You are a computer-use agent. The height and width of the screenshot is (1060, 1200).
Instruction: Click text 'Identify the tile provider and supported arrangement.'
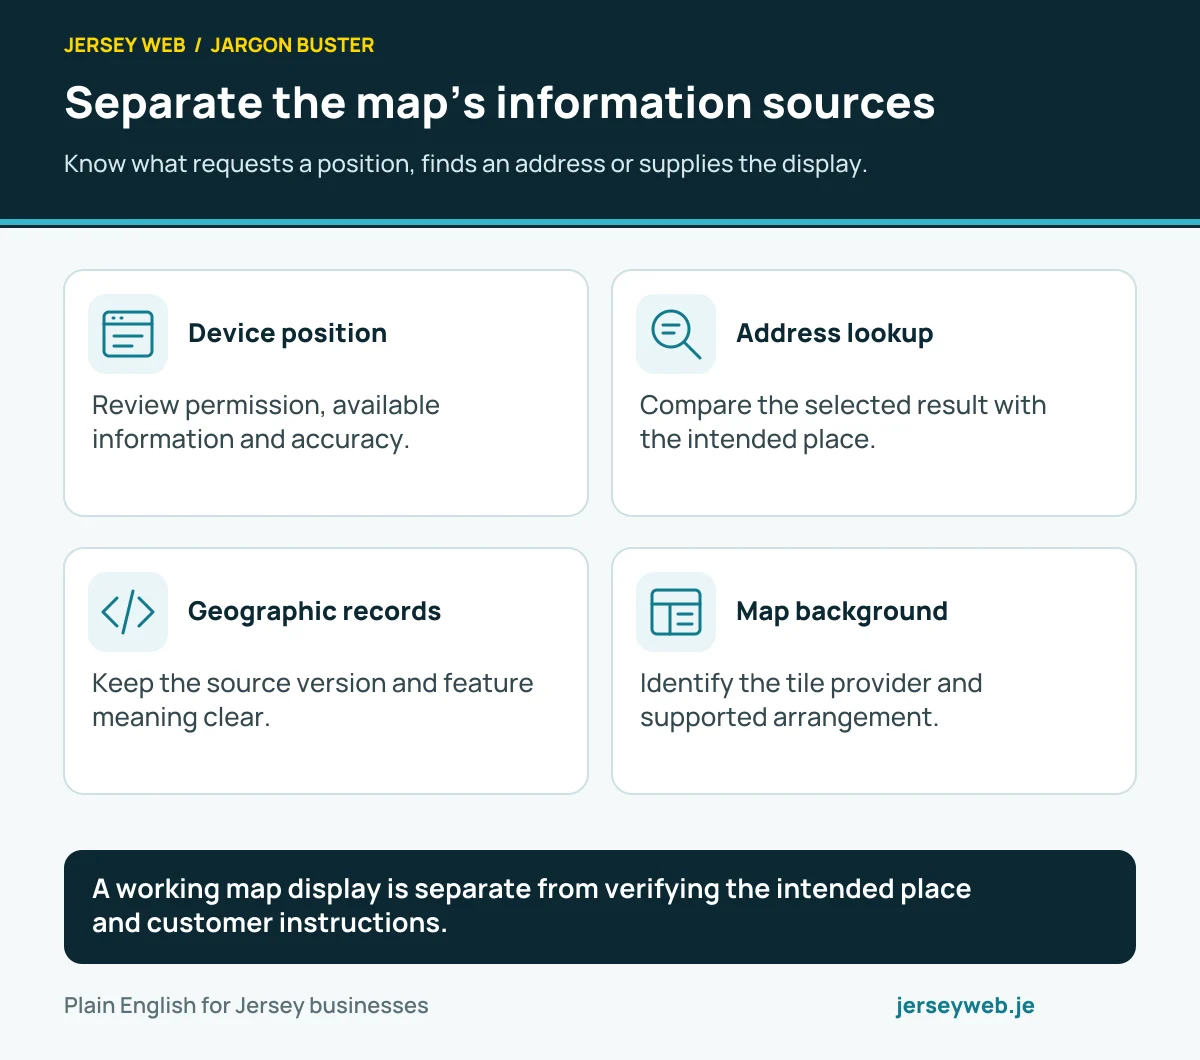coord(811,700)
